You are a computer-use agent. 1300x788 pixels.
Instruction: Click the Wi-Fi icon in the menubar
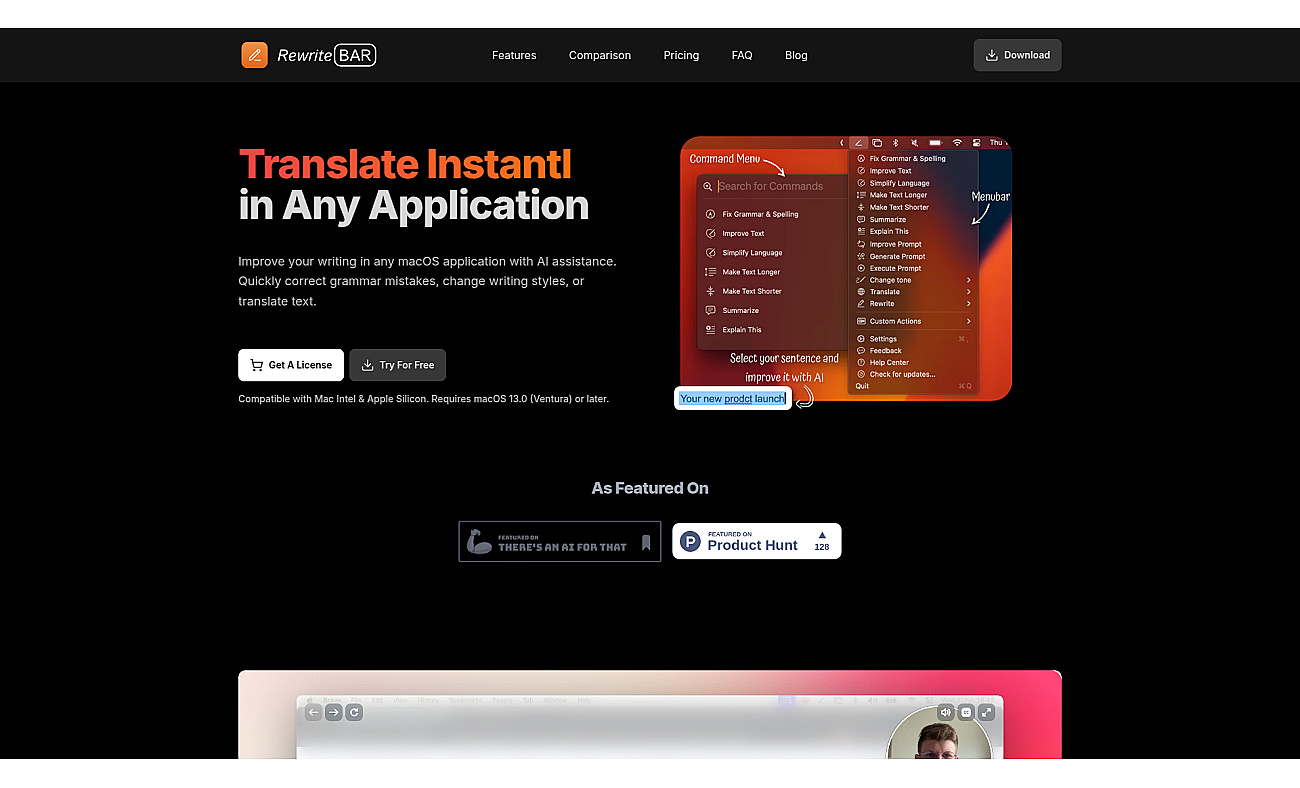[957, 143]
